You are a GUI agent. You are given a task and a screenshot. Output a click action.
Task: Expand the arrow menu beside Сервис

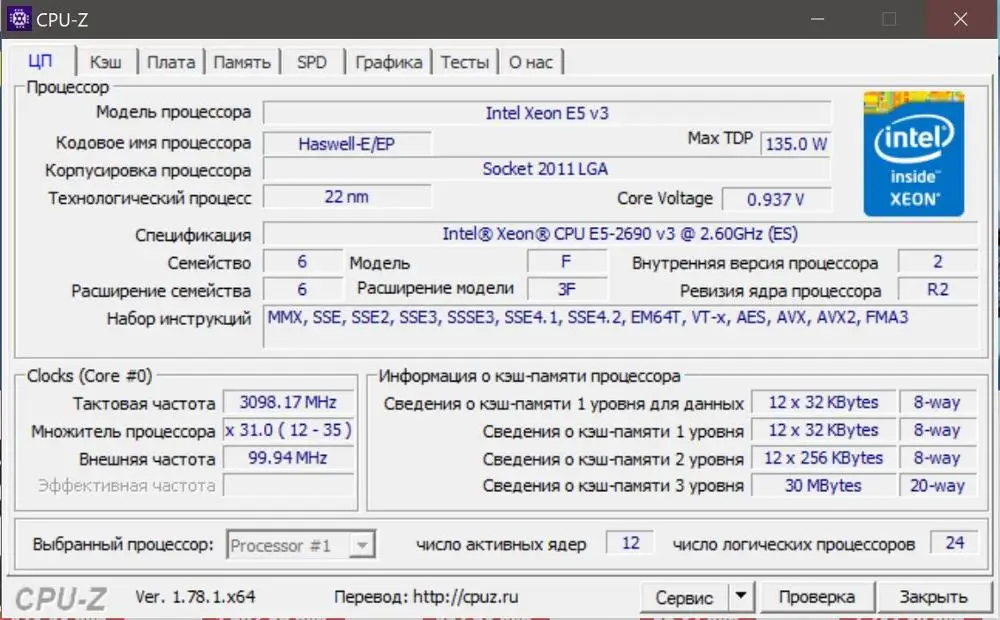740,597
